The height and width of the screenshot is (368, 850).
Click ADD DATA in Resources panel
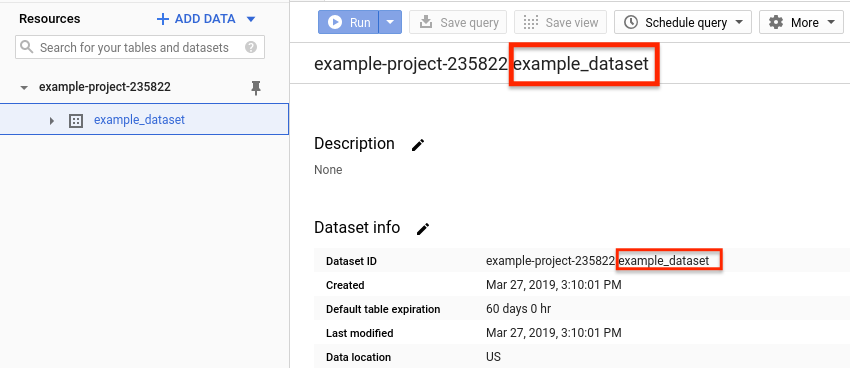tap(205, 19)
